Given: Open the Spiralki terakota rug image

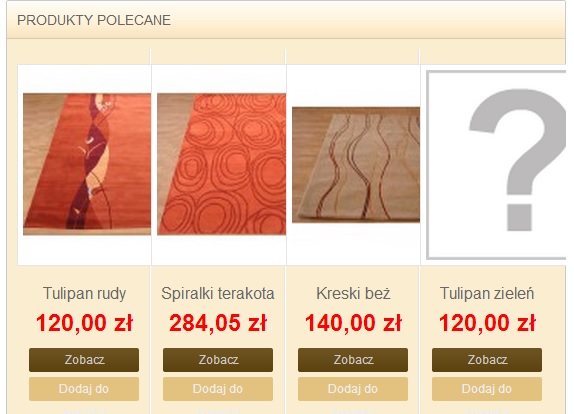Looking at the screenshot, I should [x=221, y=164].
